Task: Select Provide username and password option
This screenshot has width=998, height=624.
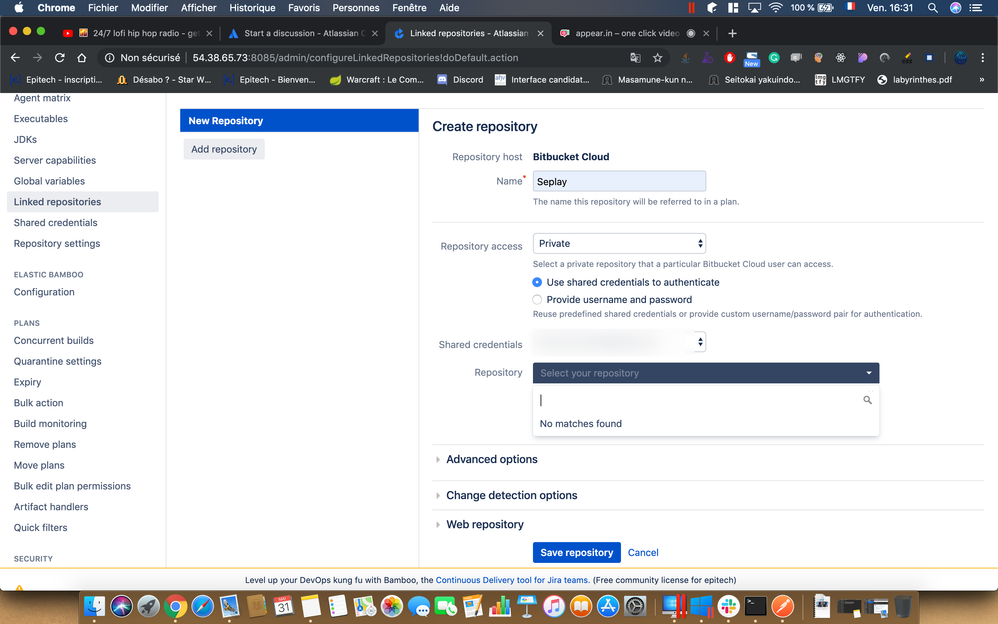Action: tap(537, 299)
